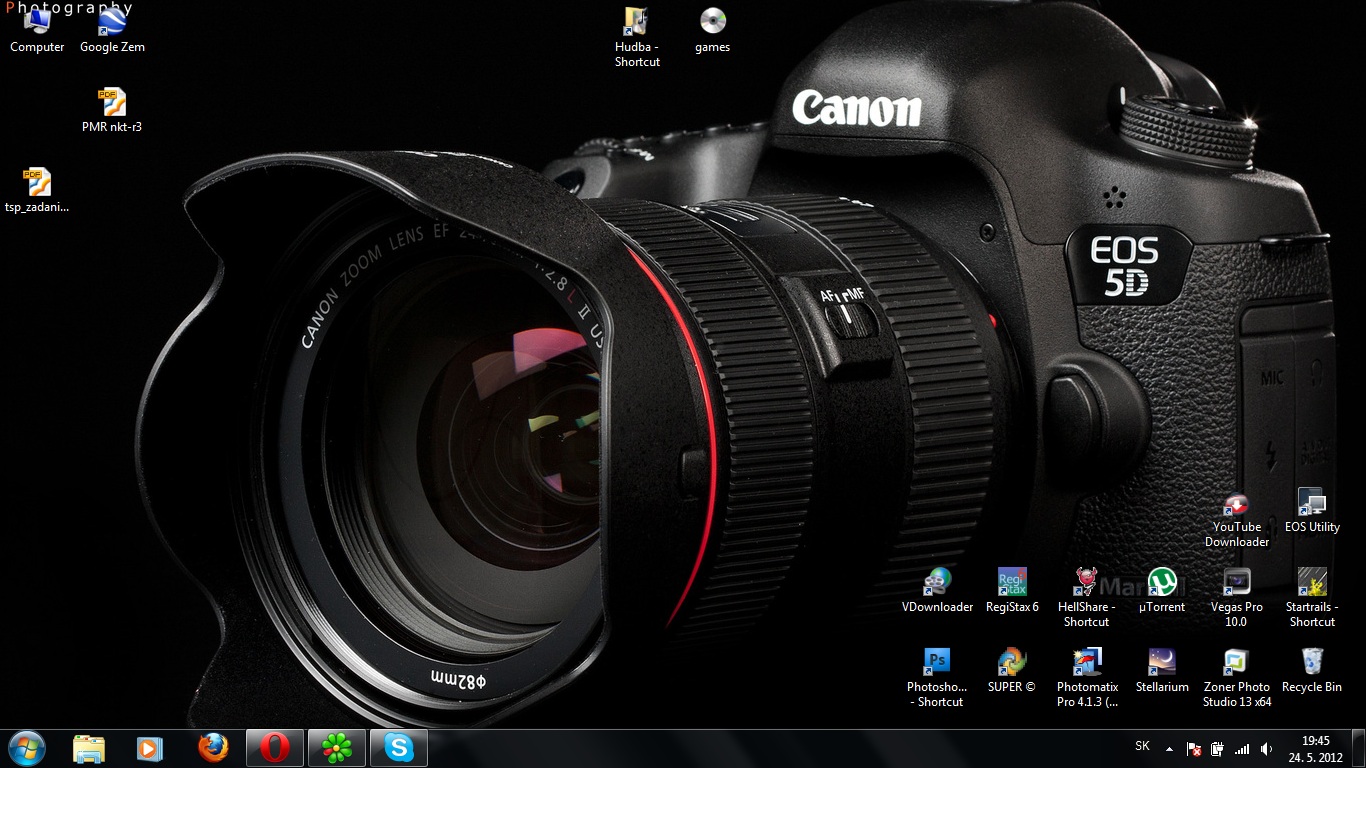Open the SK keyboard language selector
Viewport: 1366px width, 820px height.
click(1142, 746)
